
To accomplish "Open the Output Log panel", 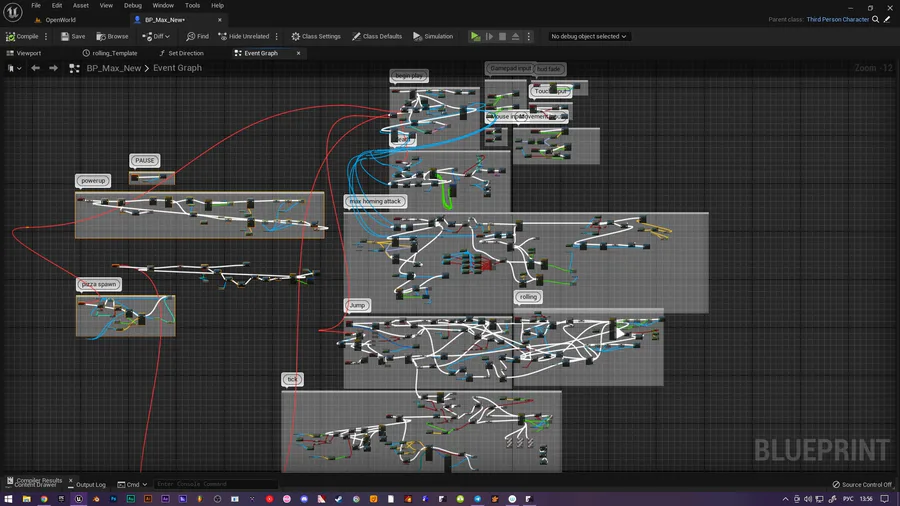I will pos(87,484).
